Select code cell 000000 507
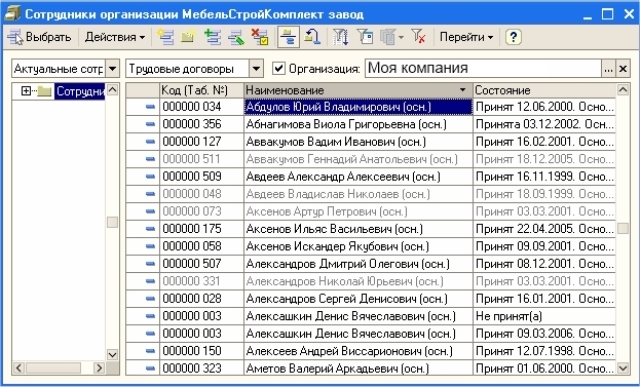Image resolution: width=640 pixels, height=387 pixels. coord(201,264)
